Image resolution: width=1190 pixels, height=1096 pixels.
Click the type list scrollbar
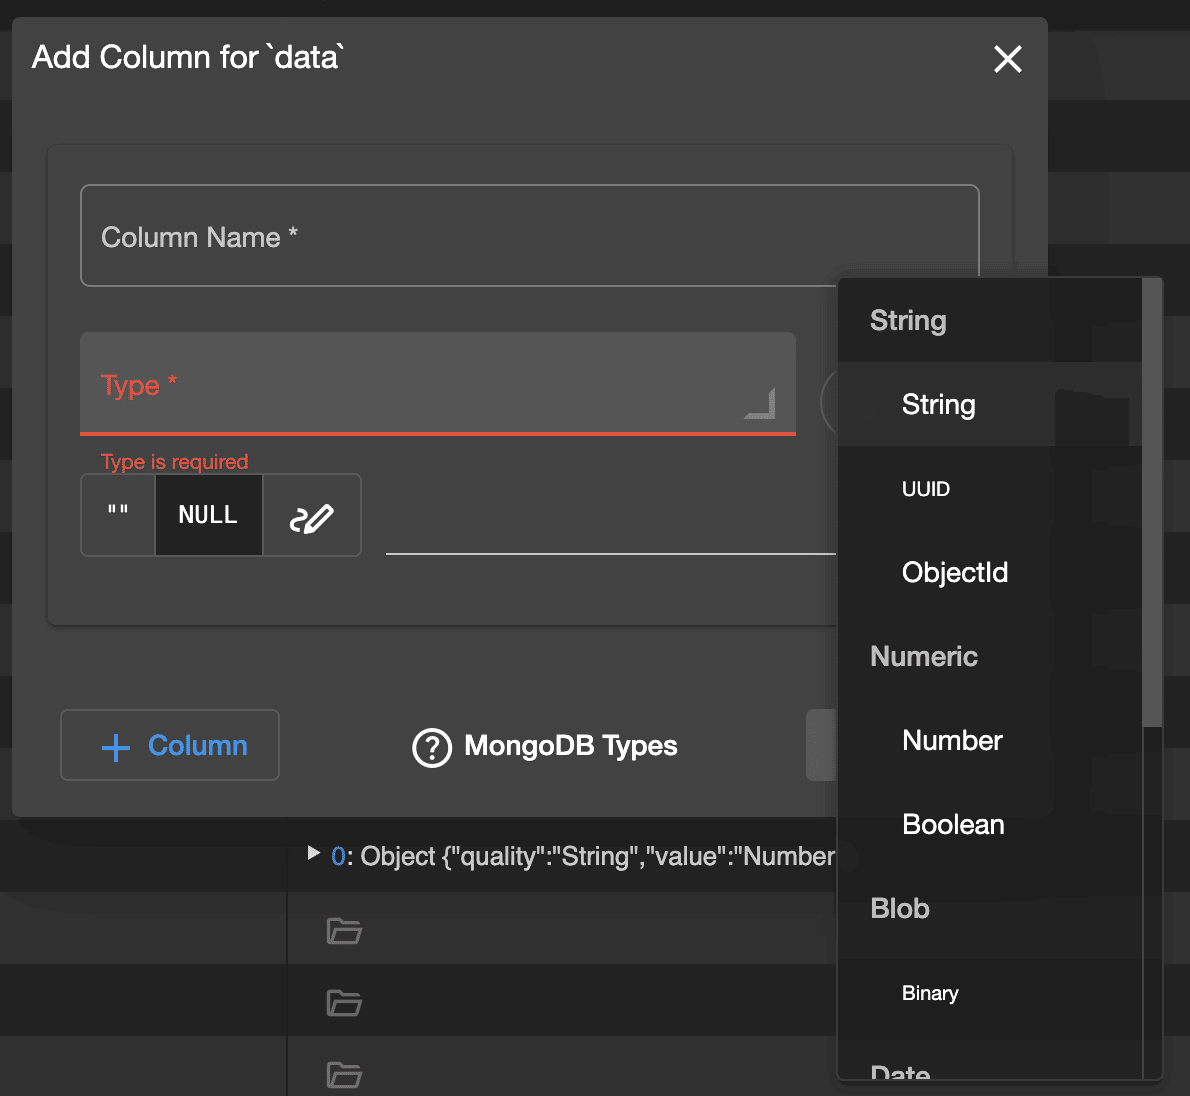[x=1152, y=500]
